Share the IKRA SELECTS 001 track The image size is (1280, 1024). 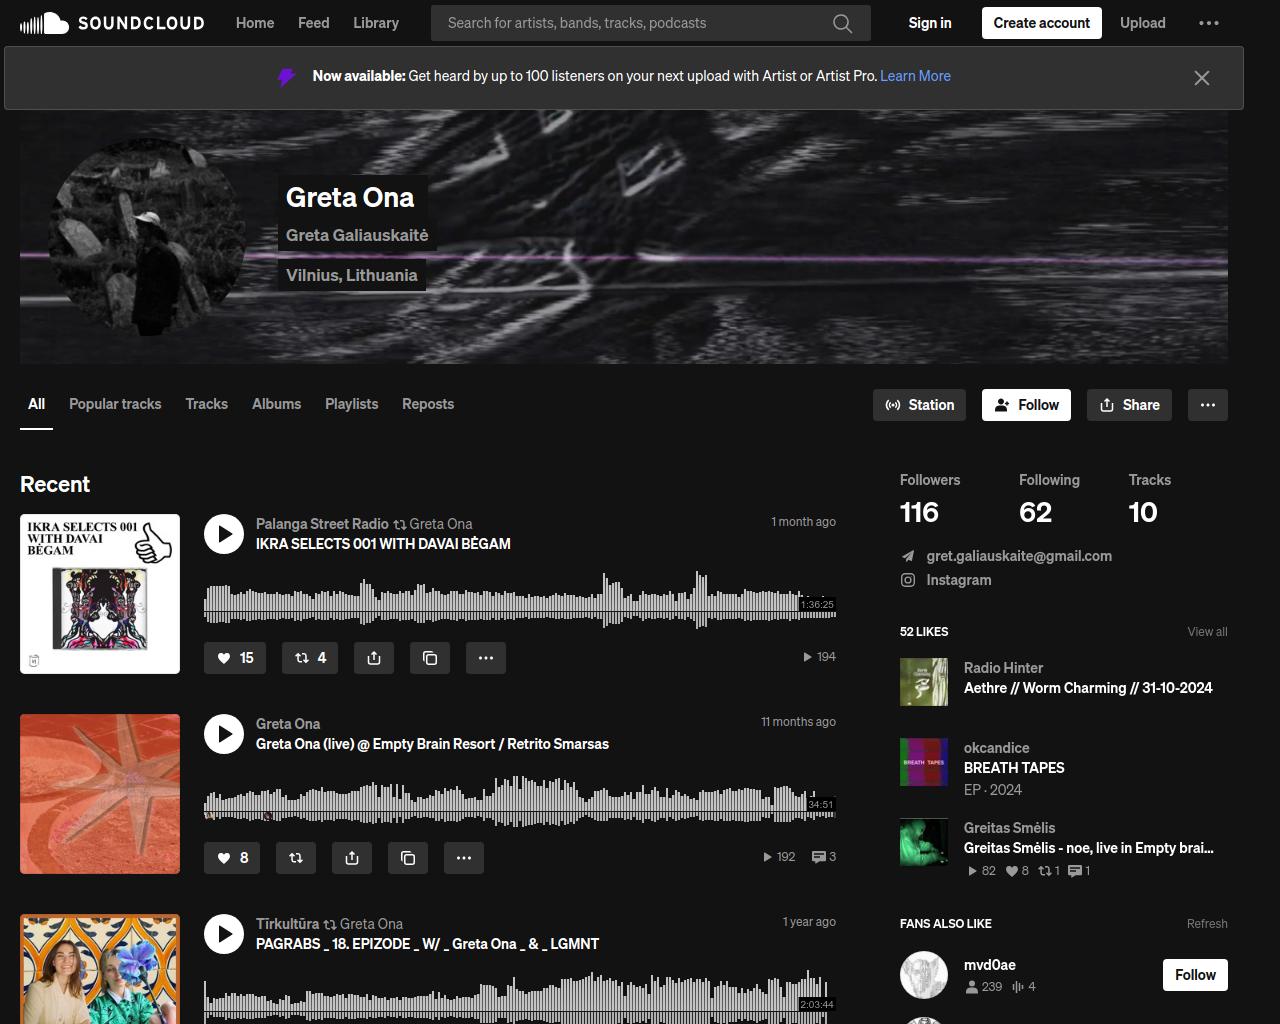pos(374,658)
